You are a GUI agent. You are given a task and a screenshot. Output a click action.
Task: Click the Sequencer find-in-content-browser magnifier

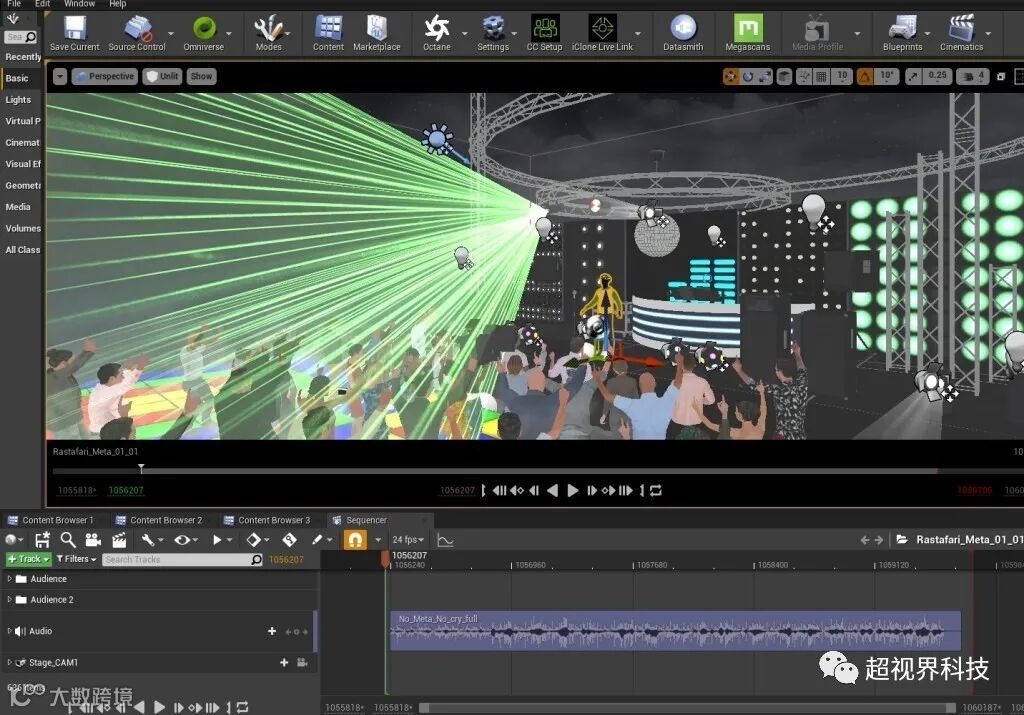68,539
